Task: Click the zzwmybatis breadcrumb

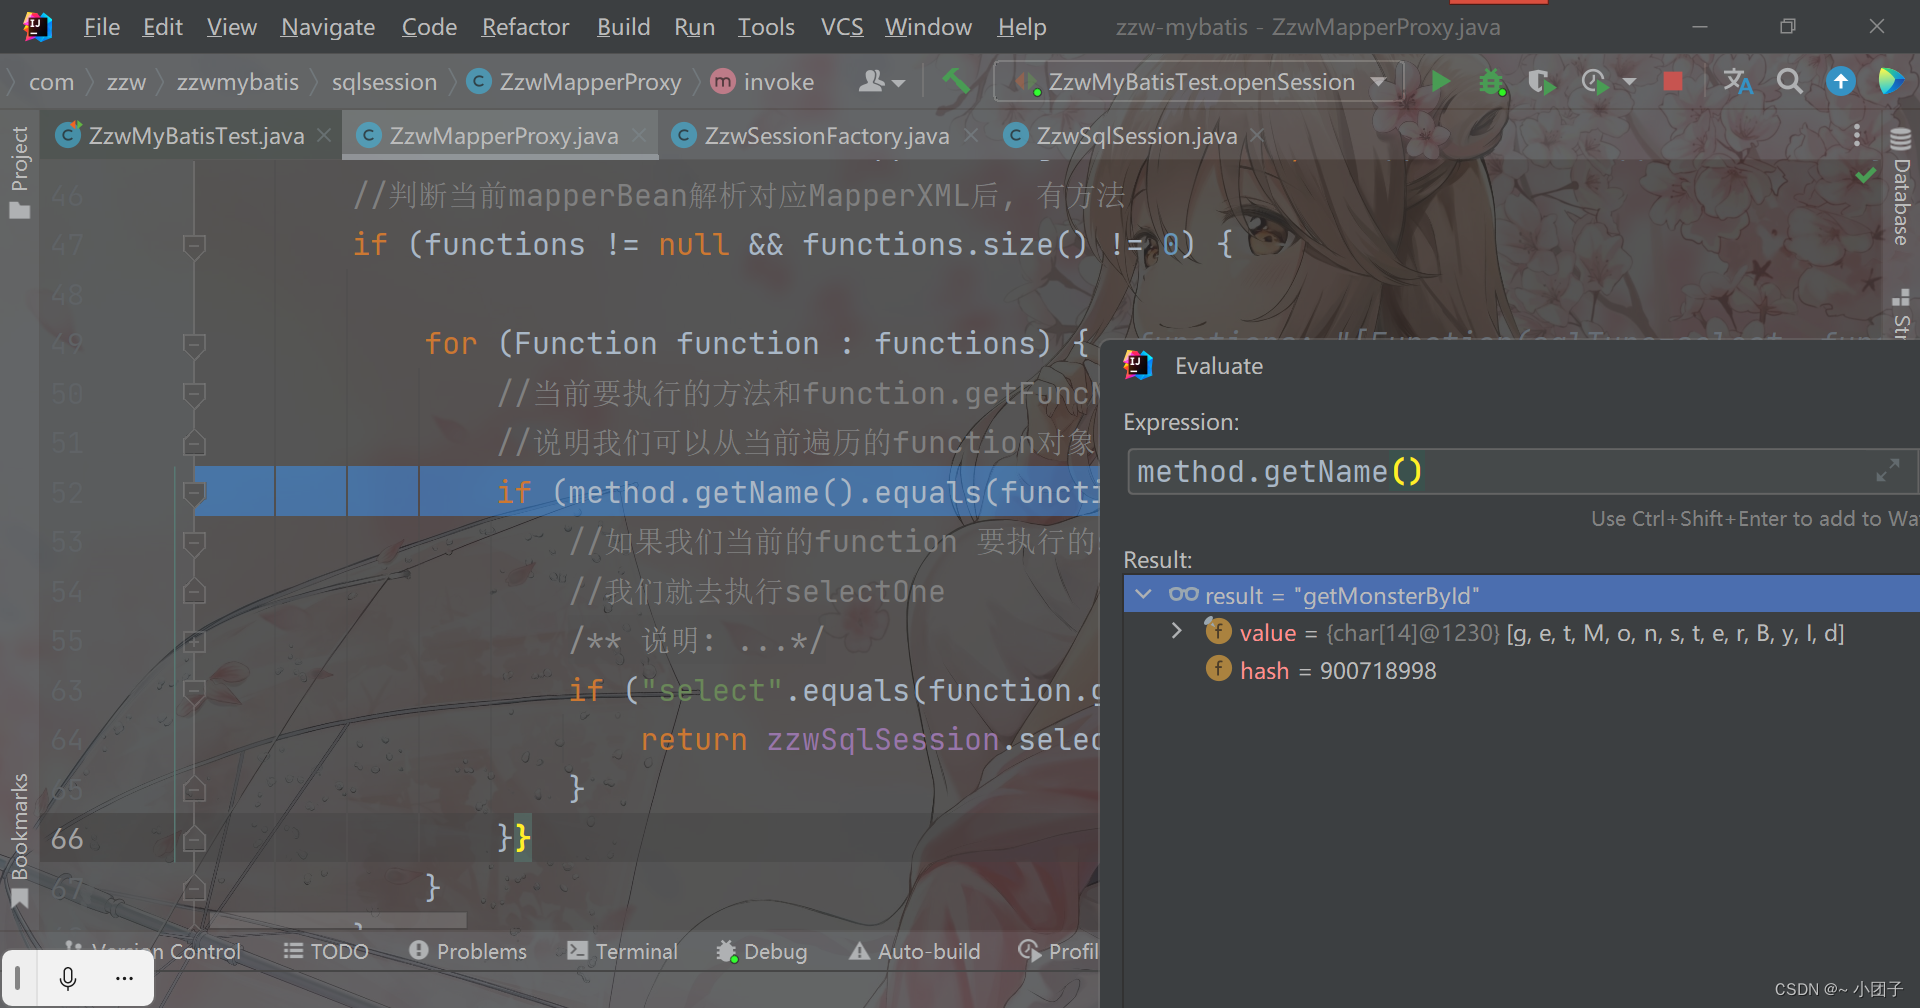Action: [238, 82]
